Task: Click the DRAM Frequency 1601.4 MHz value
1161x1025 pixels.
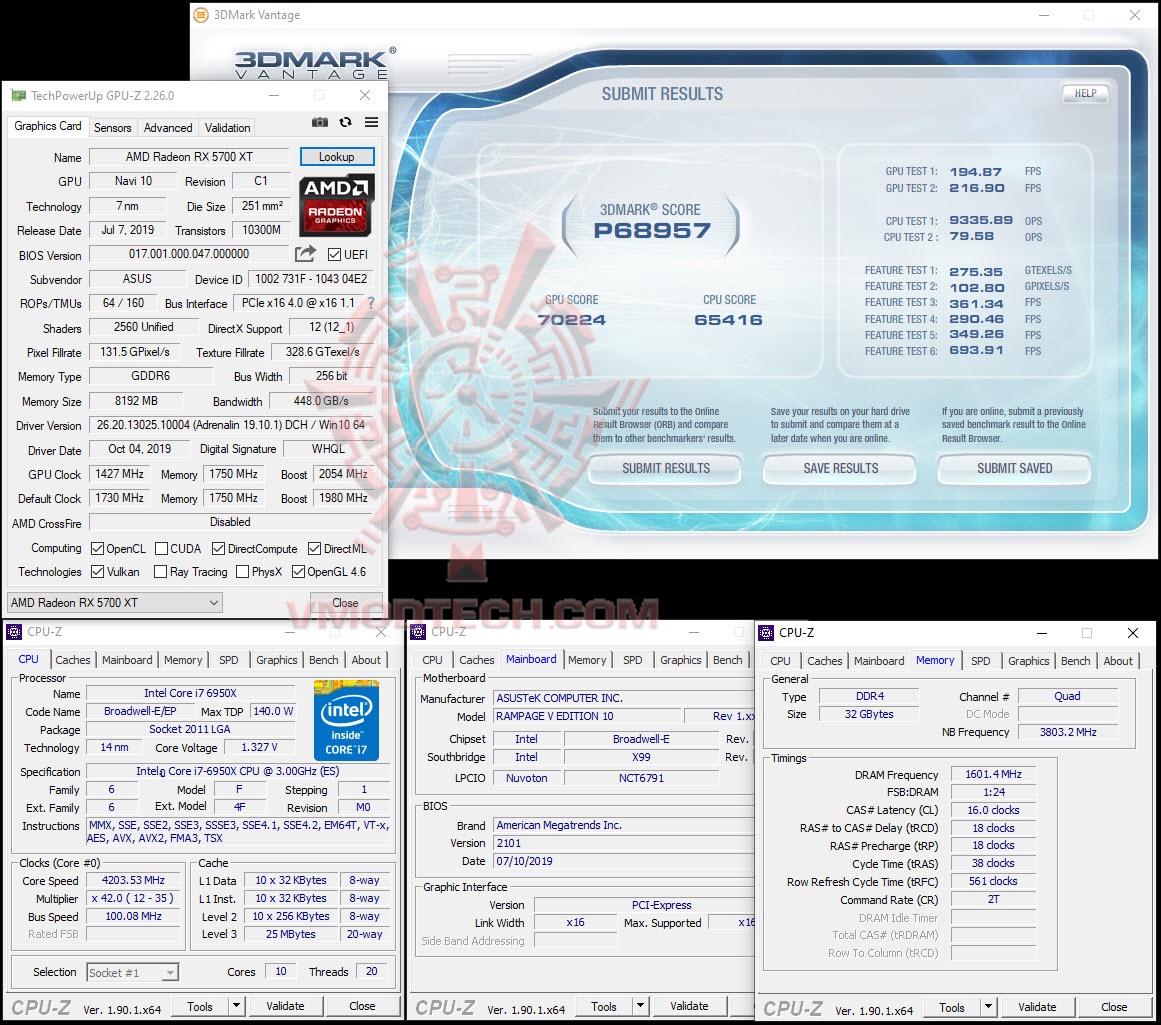Action: click(x=993, y=774)
